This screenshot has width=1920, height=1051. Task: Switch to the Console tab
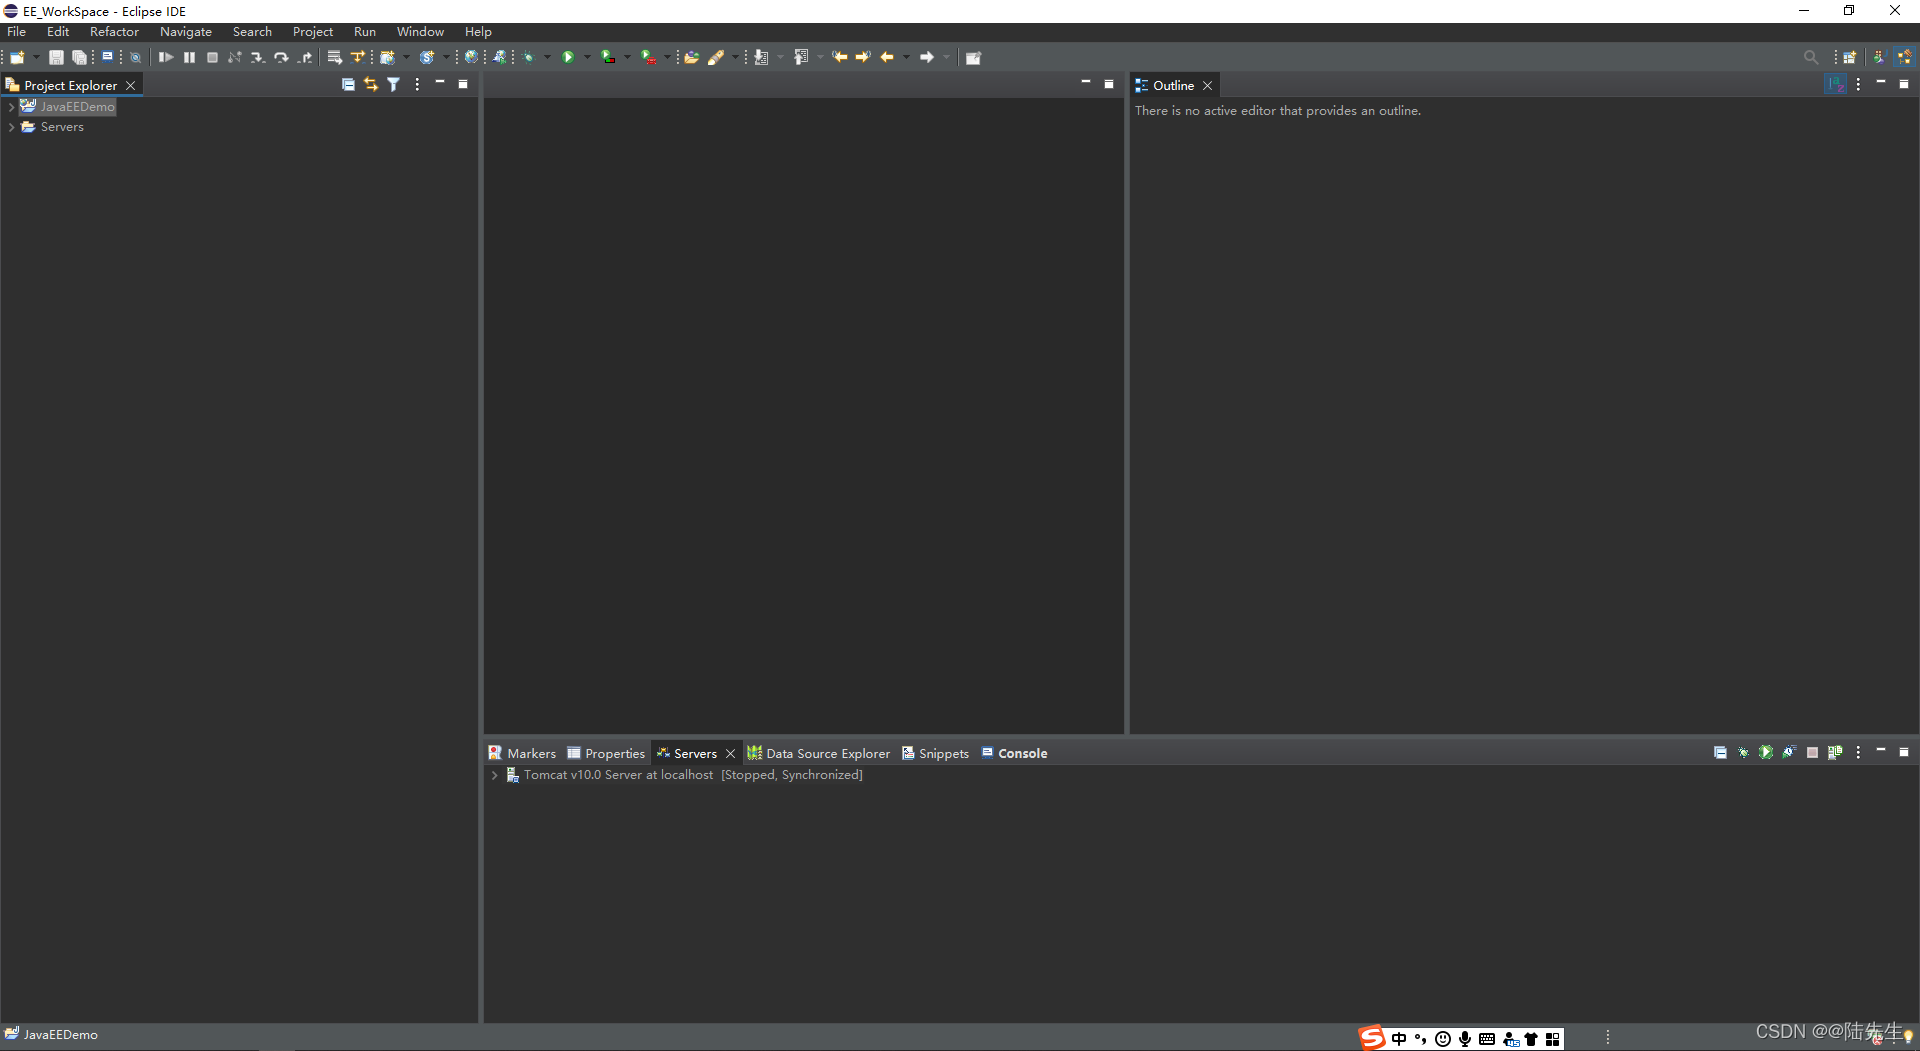pos(1022,752)
